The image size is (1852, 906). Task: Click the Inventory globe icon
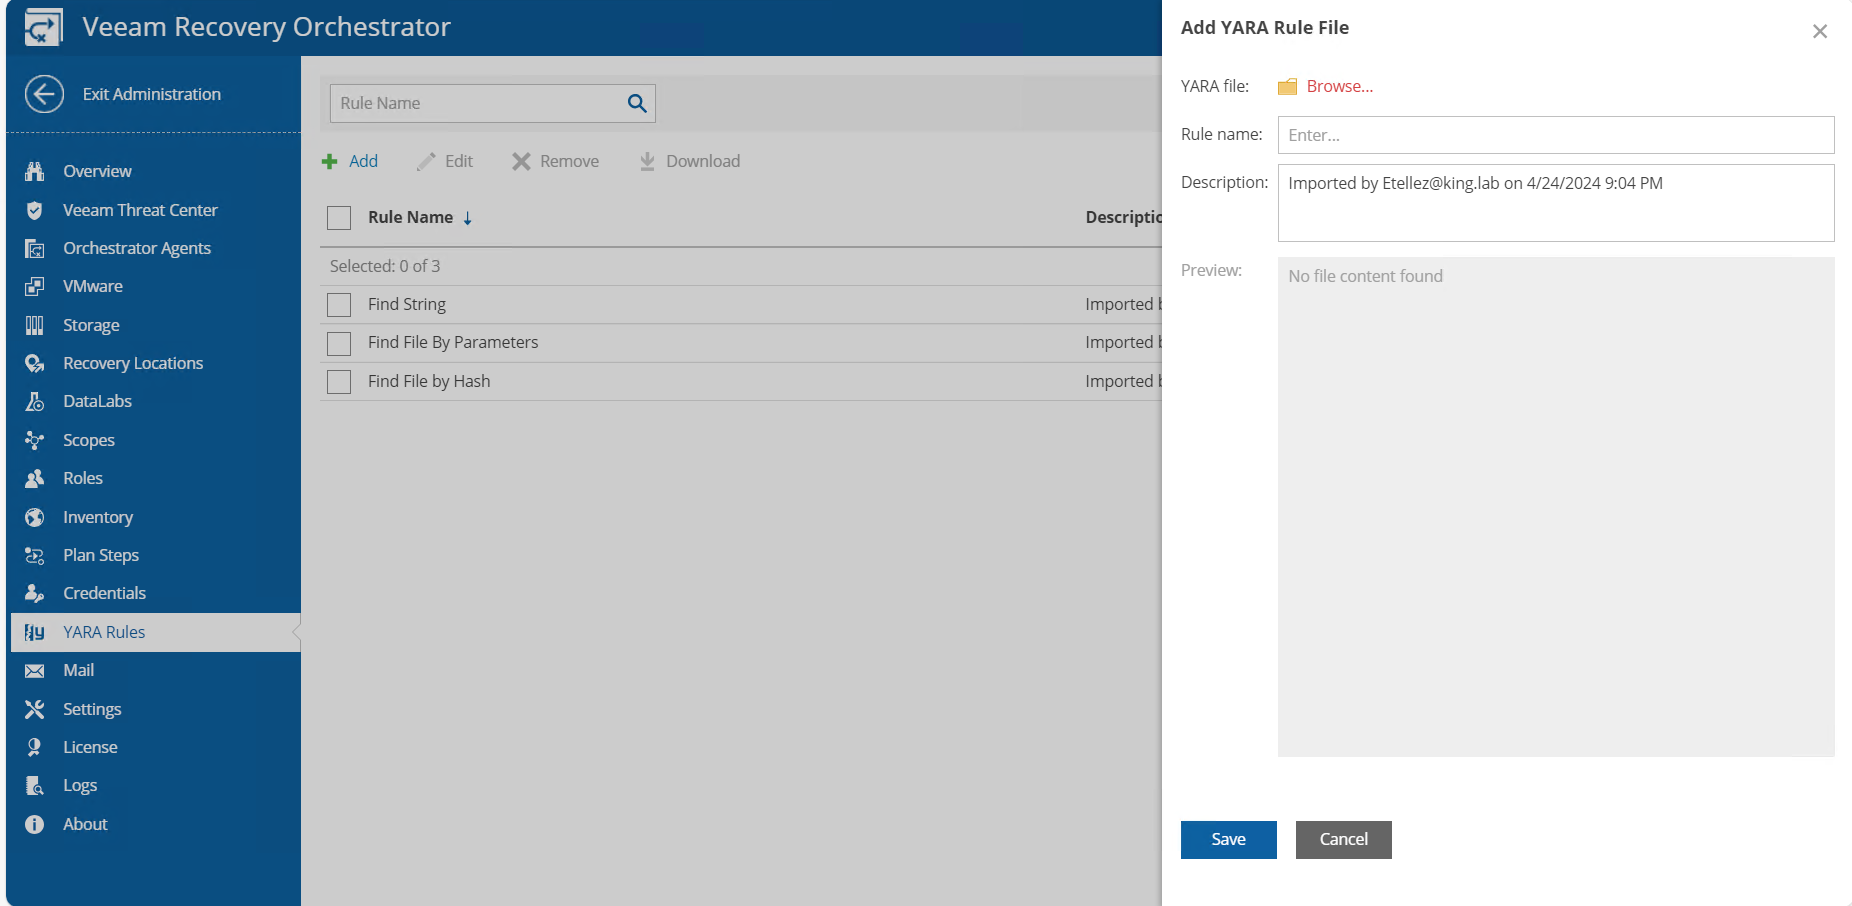[35, 517]
